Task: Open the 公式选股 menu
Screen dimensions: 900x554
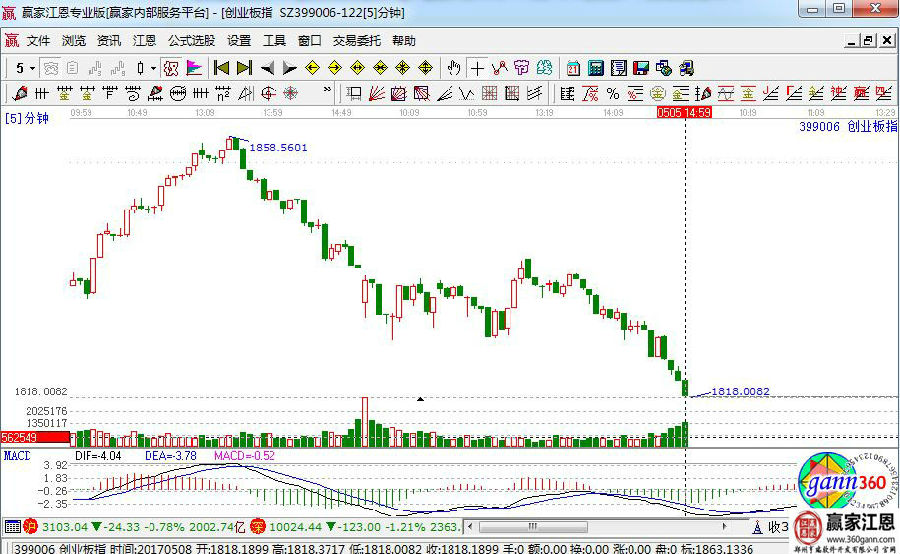Action: tap(191, 41)
